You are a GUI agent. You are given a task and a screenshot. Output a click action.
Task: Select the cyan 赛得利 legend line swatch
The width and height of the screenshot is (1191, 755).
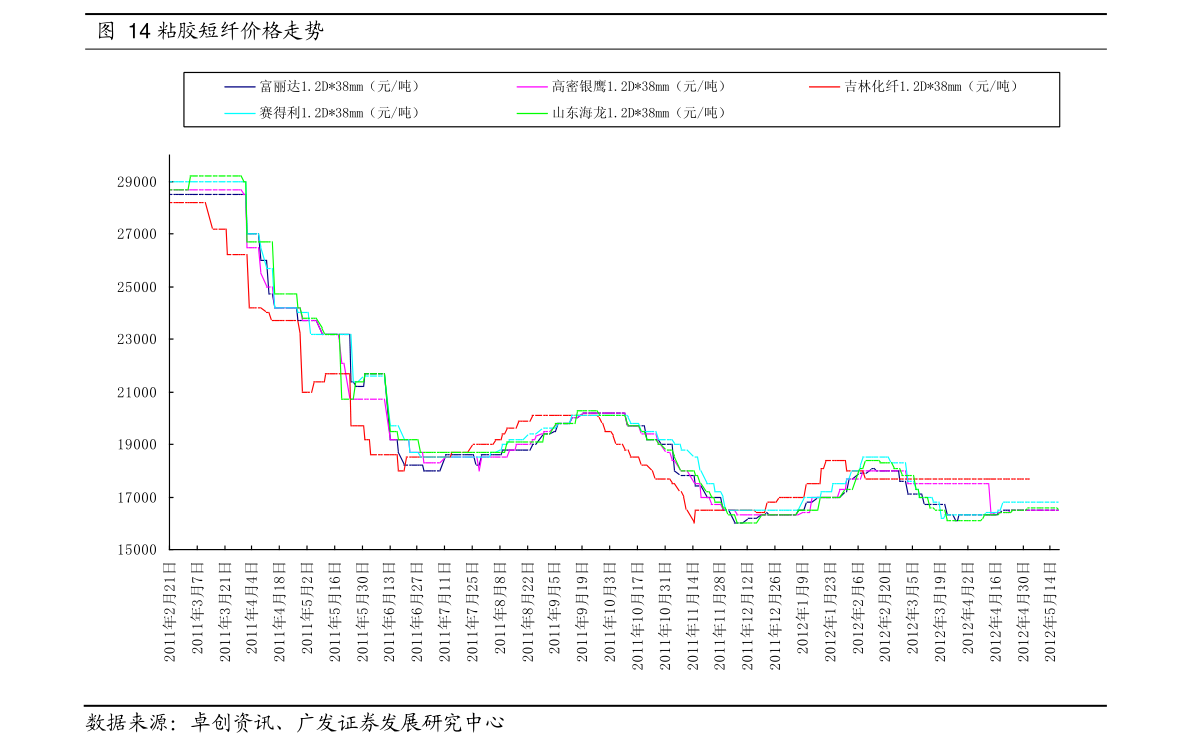239,114
